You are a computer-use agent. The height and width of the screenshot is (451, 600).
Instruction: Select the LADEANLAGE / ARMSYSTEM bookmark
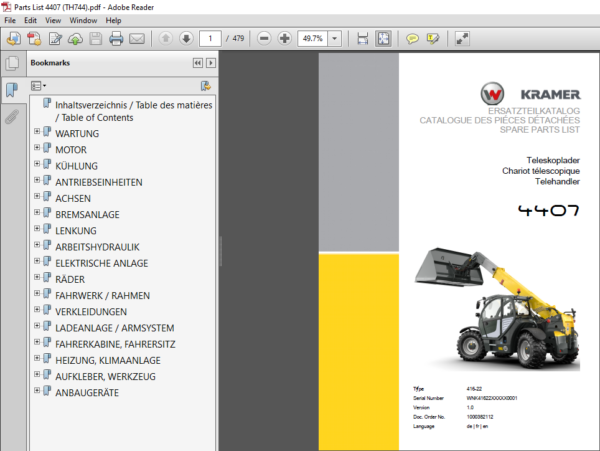click(x=115, y=328)
